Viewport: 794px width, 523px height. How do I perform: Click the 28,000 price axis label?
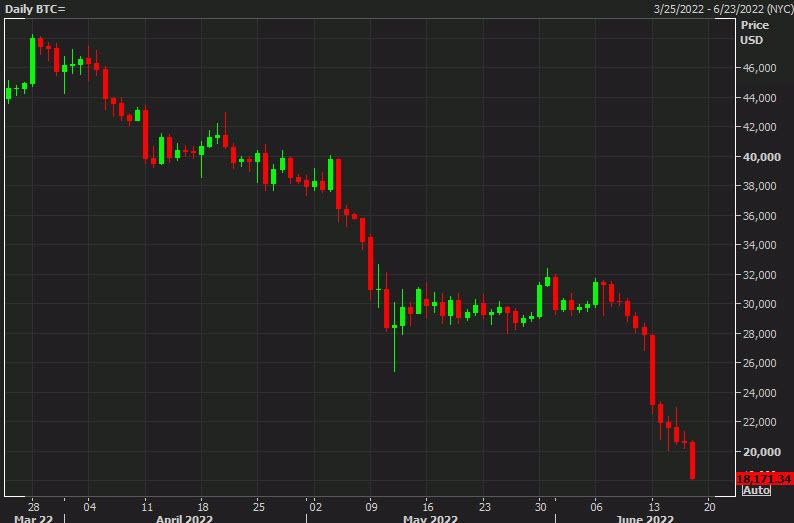tap(759, 334)
